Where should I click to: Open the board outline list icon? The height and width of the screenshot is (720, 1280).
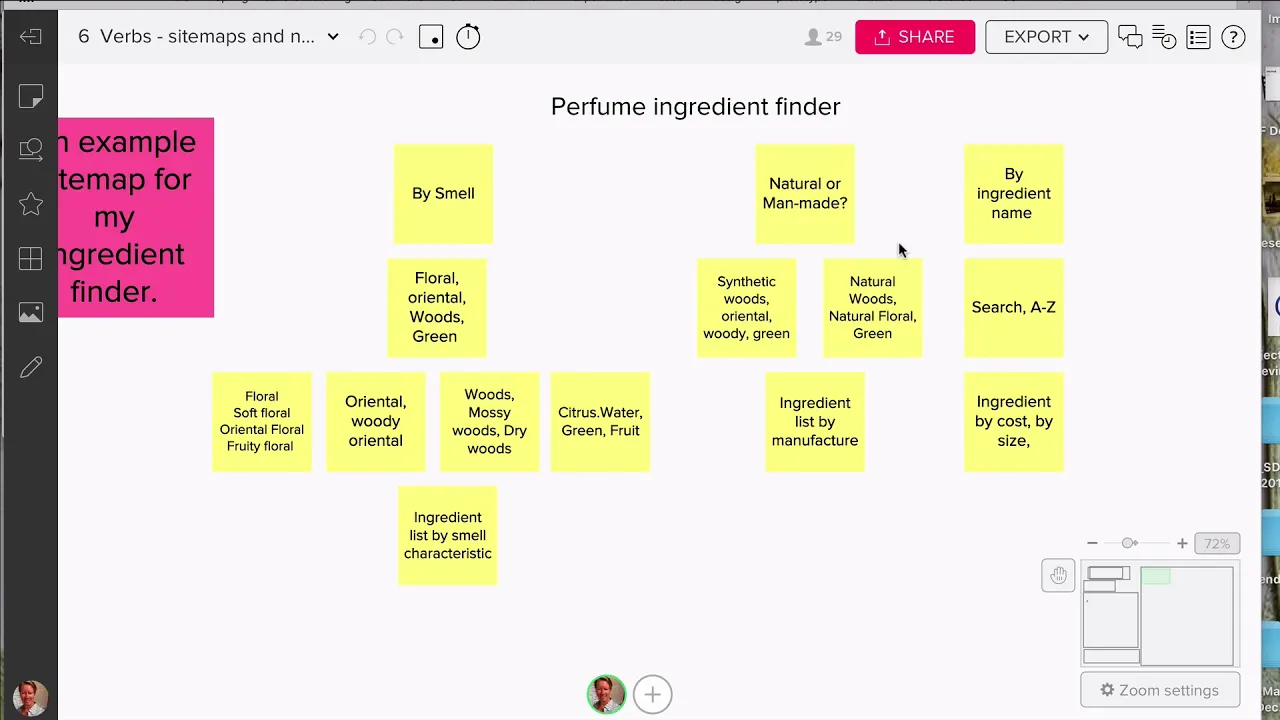(x=1198, y=37)
